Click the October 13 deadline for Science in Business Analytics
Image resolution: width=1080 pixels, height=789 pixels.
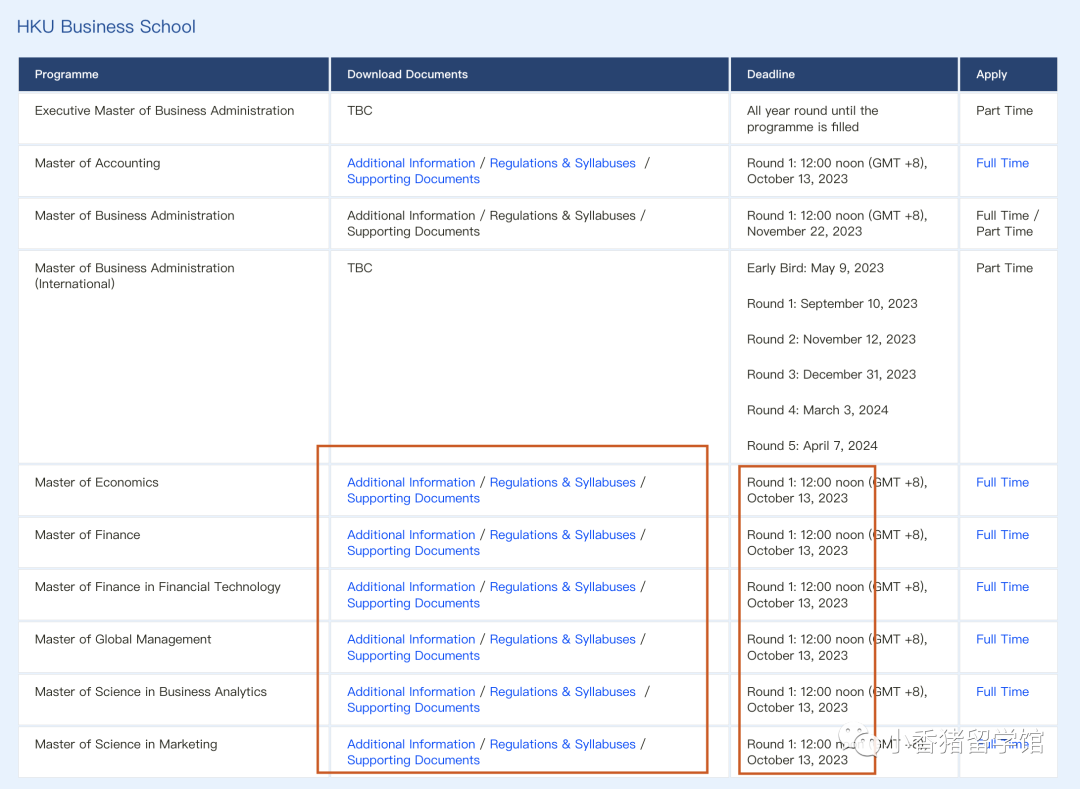[x=837, y=700]
